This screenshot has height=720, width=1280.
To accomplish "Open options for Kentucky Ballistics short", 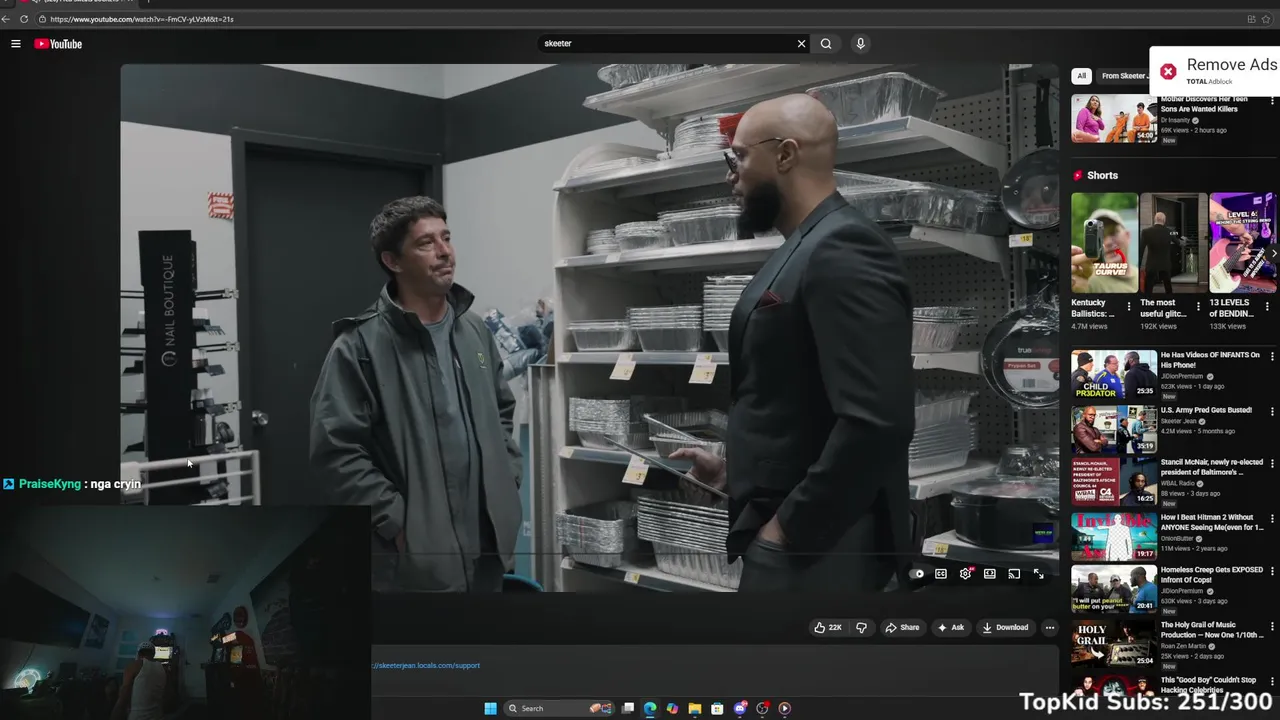I will click(1129, 306).
